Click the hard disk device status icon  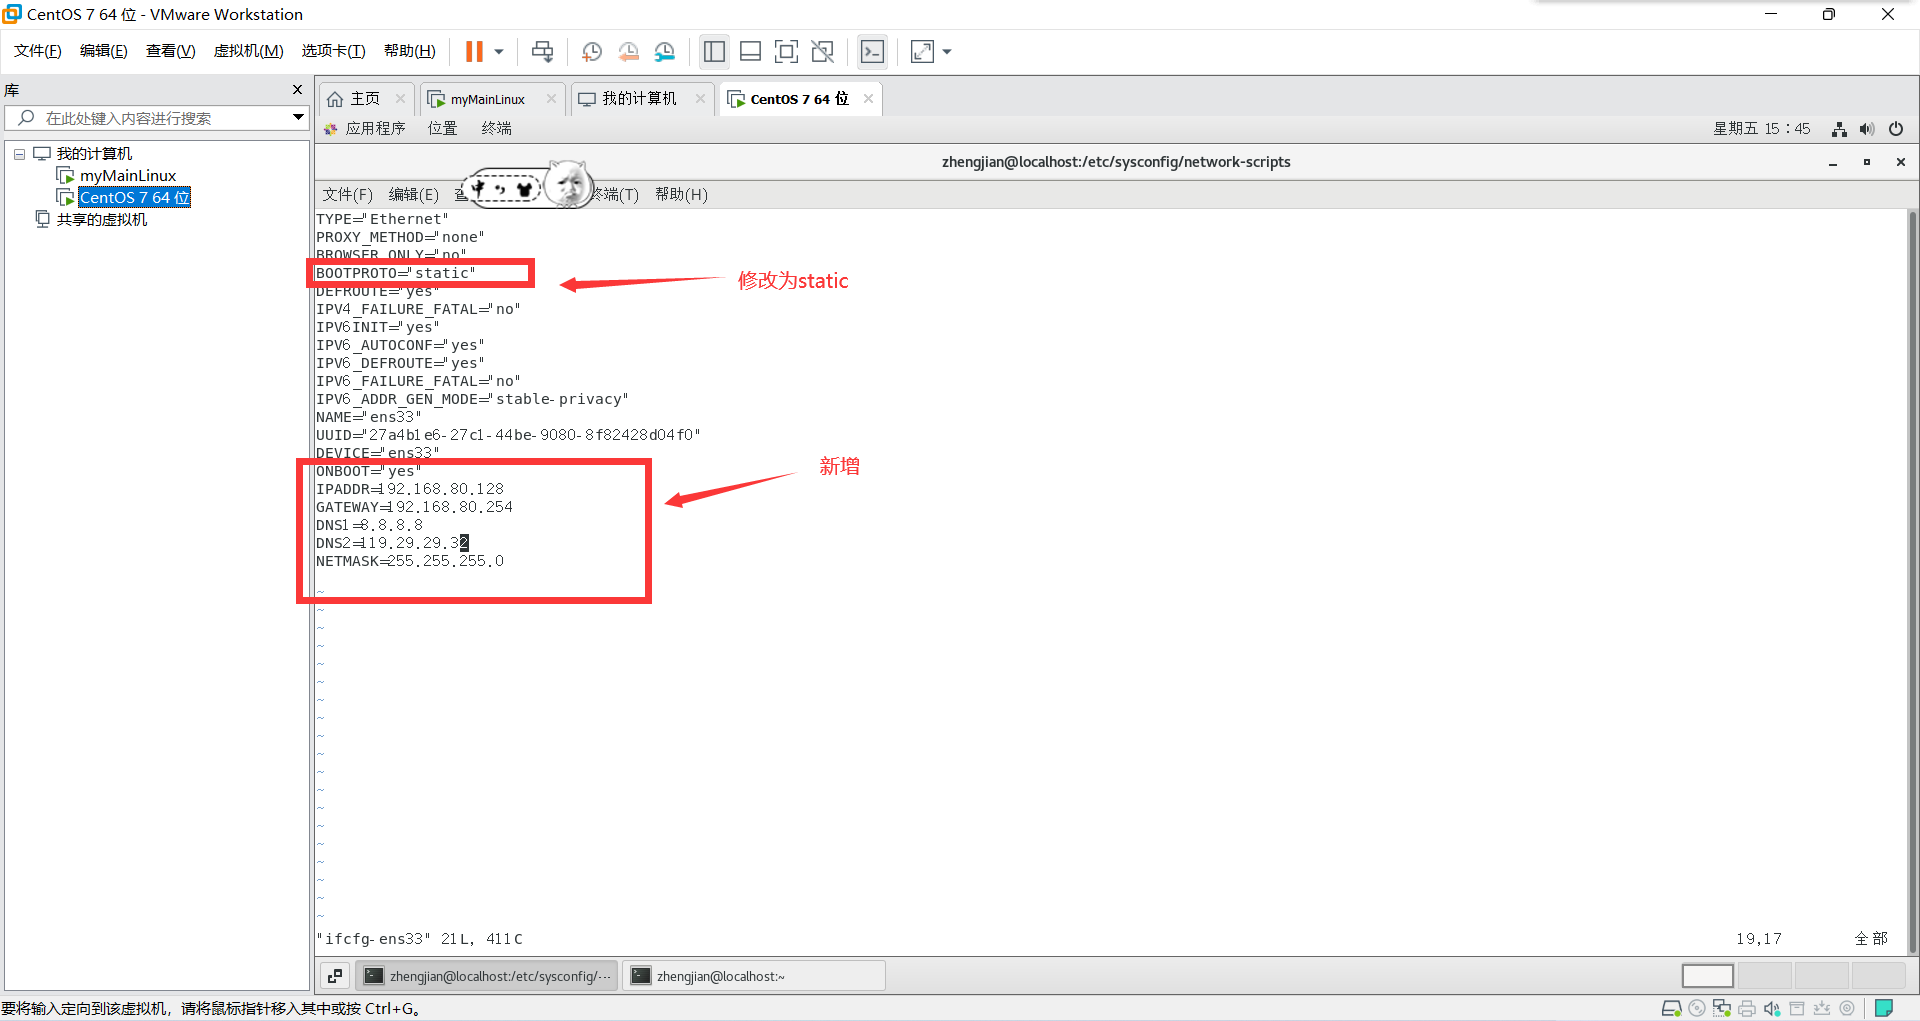[1671, 1008]
